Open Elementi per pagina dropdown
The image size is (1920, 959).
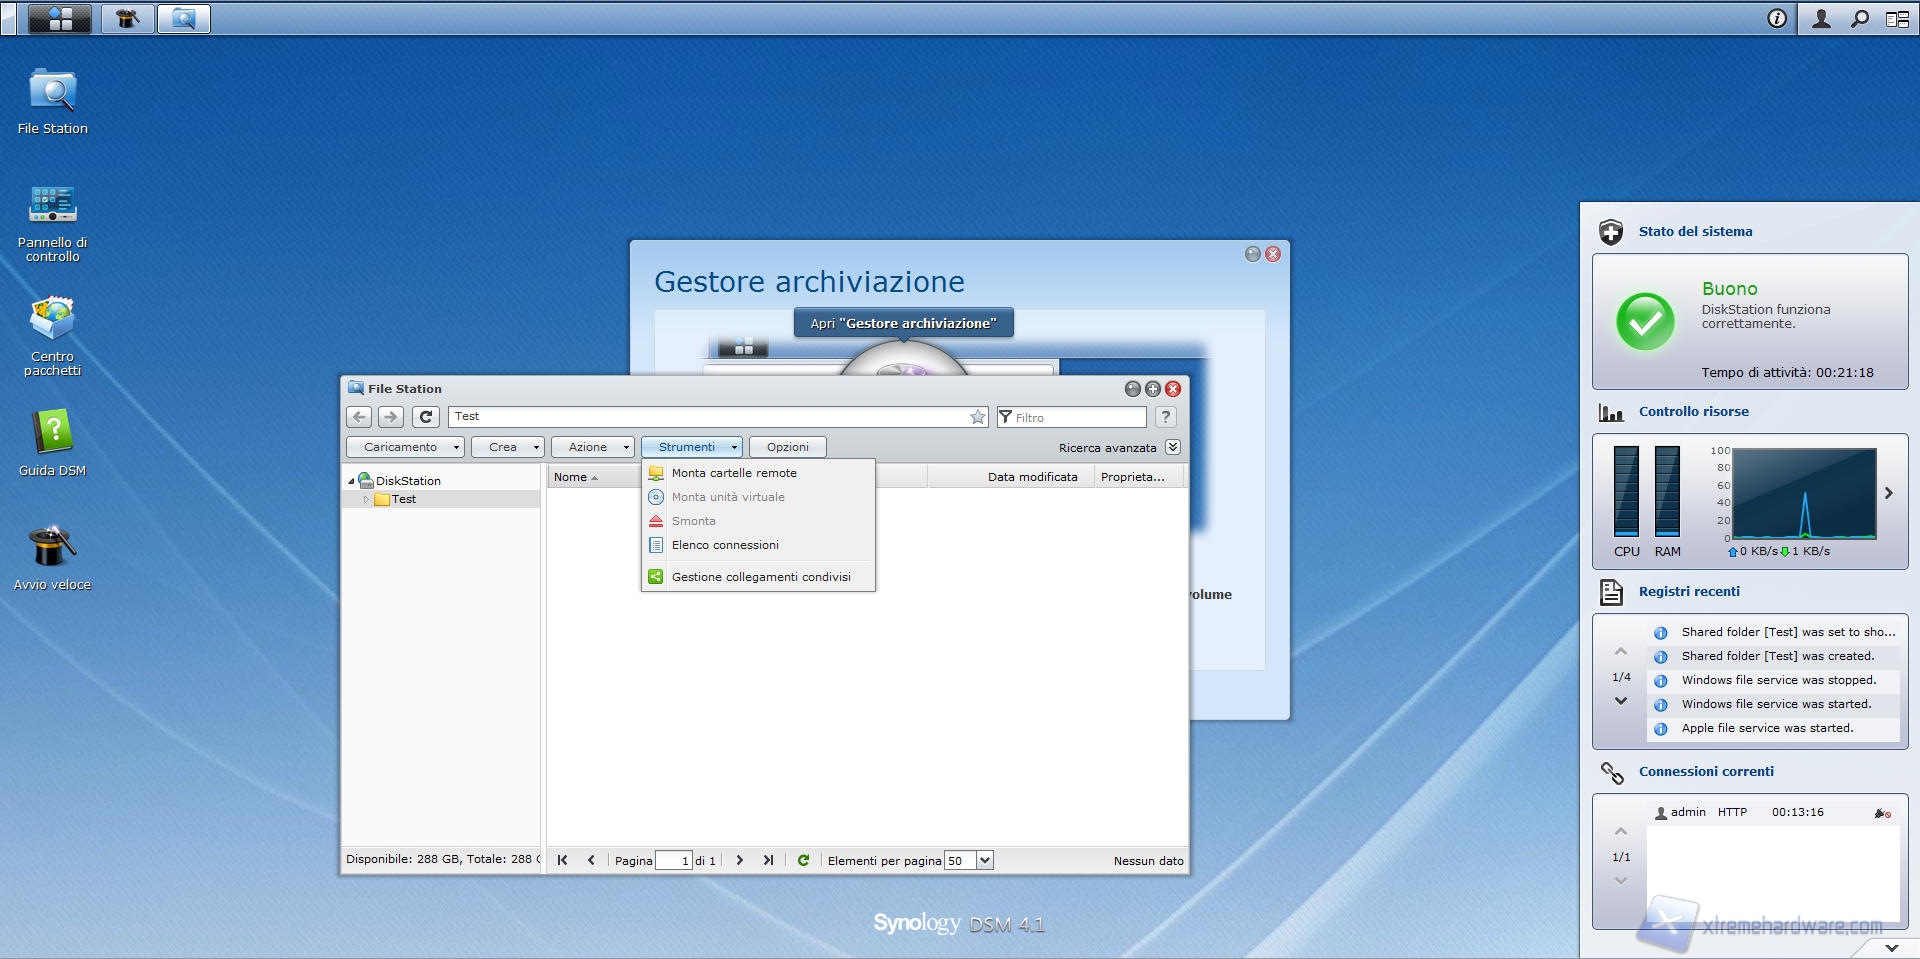click(x=985, y=860)
